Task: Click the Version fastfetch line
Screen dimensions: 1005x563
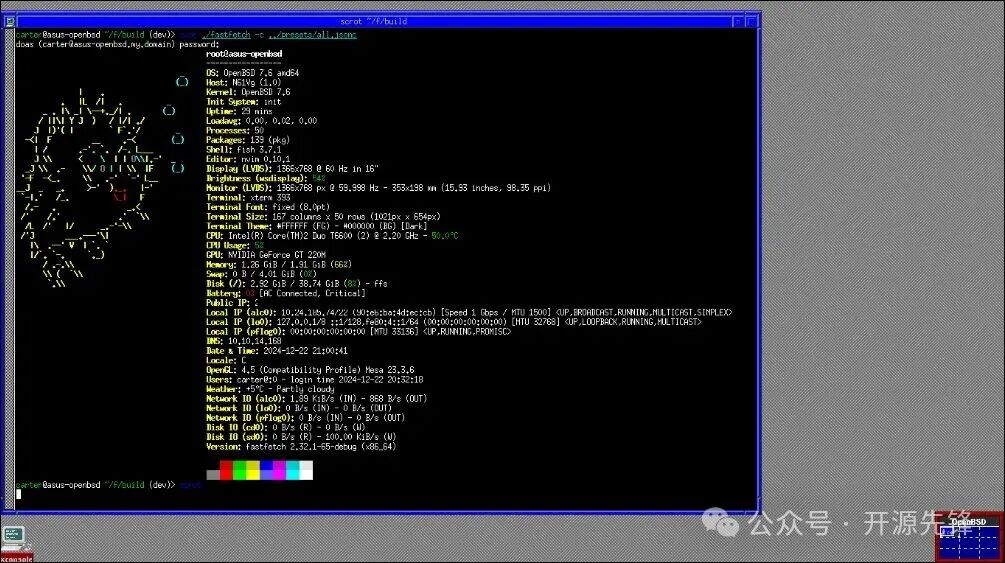Action: point(301,447)
